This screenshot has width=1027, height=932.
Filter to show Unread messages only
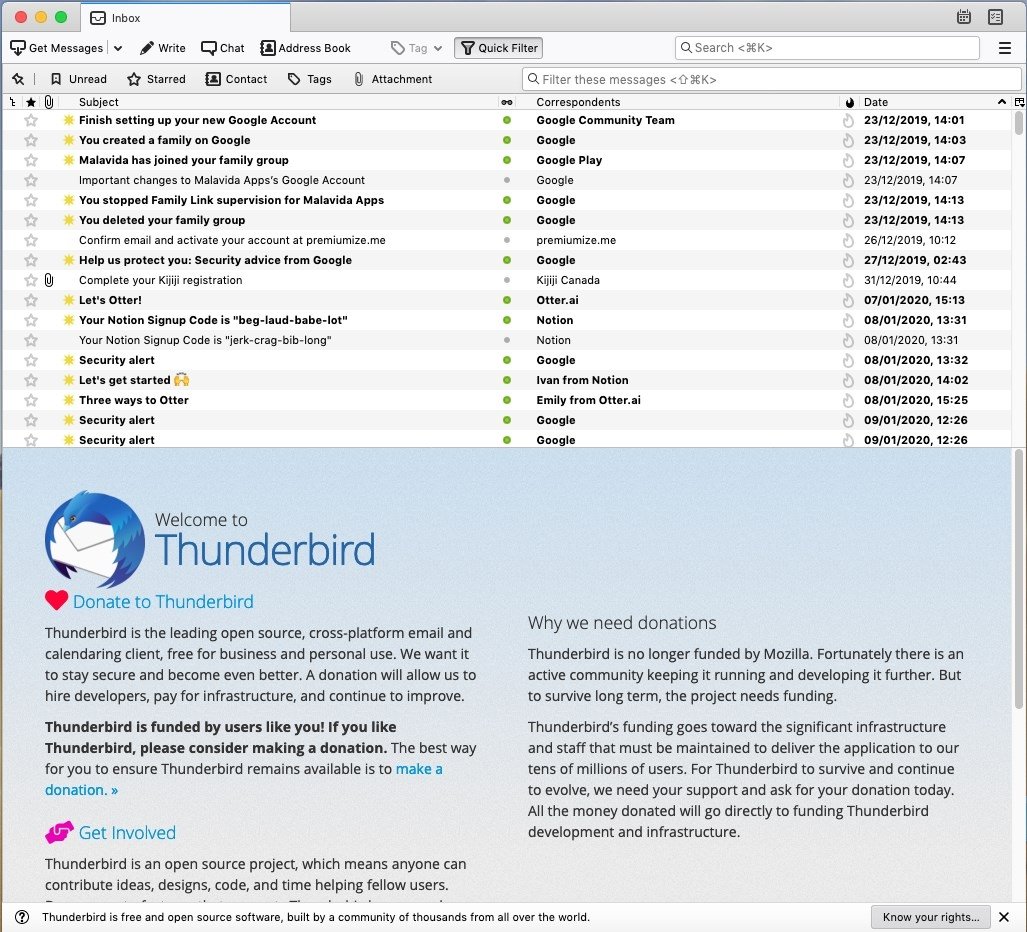click(79, 79)
